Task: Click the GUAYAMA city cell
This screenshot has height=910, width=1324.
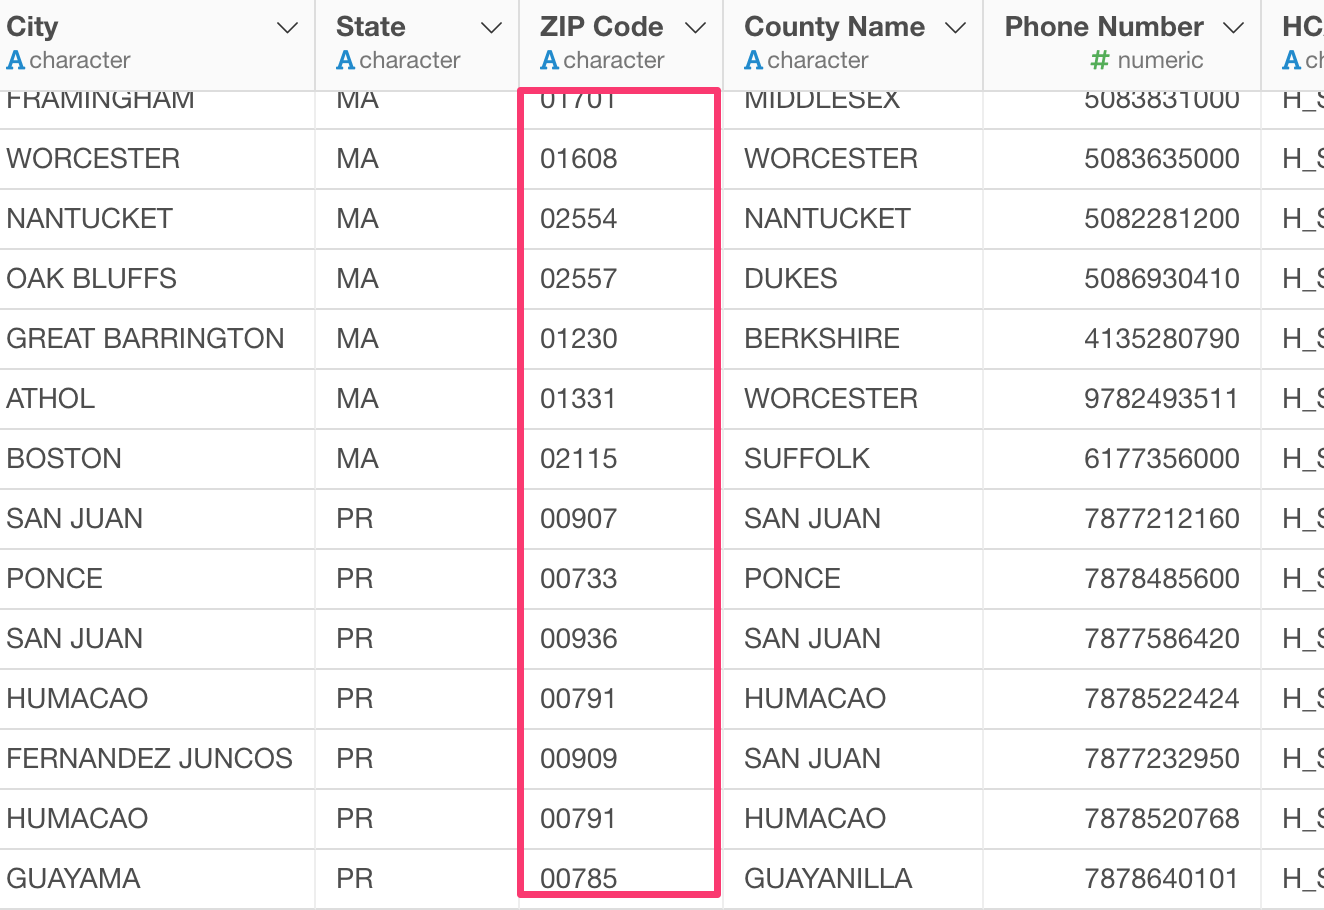Action: click(75, 878)
